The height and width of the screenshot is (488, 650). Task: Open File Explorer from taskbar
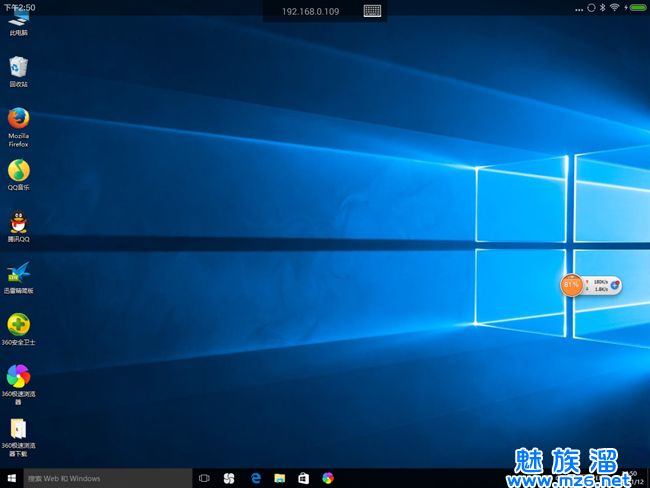tap(280, 478)
